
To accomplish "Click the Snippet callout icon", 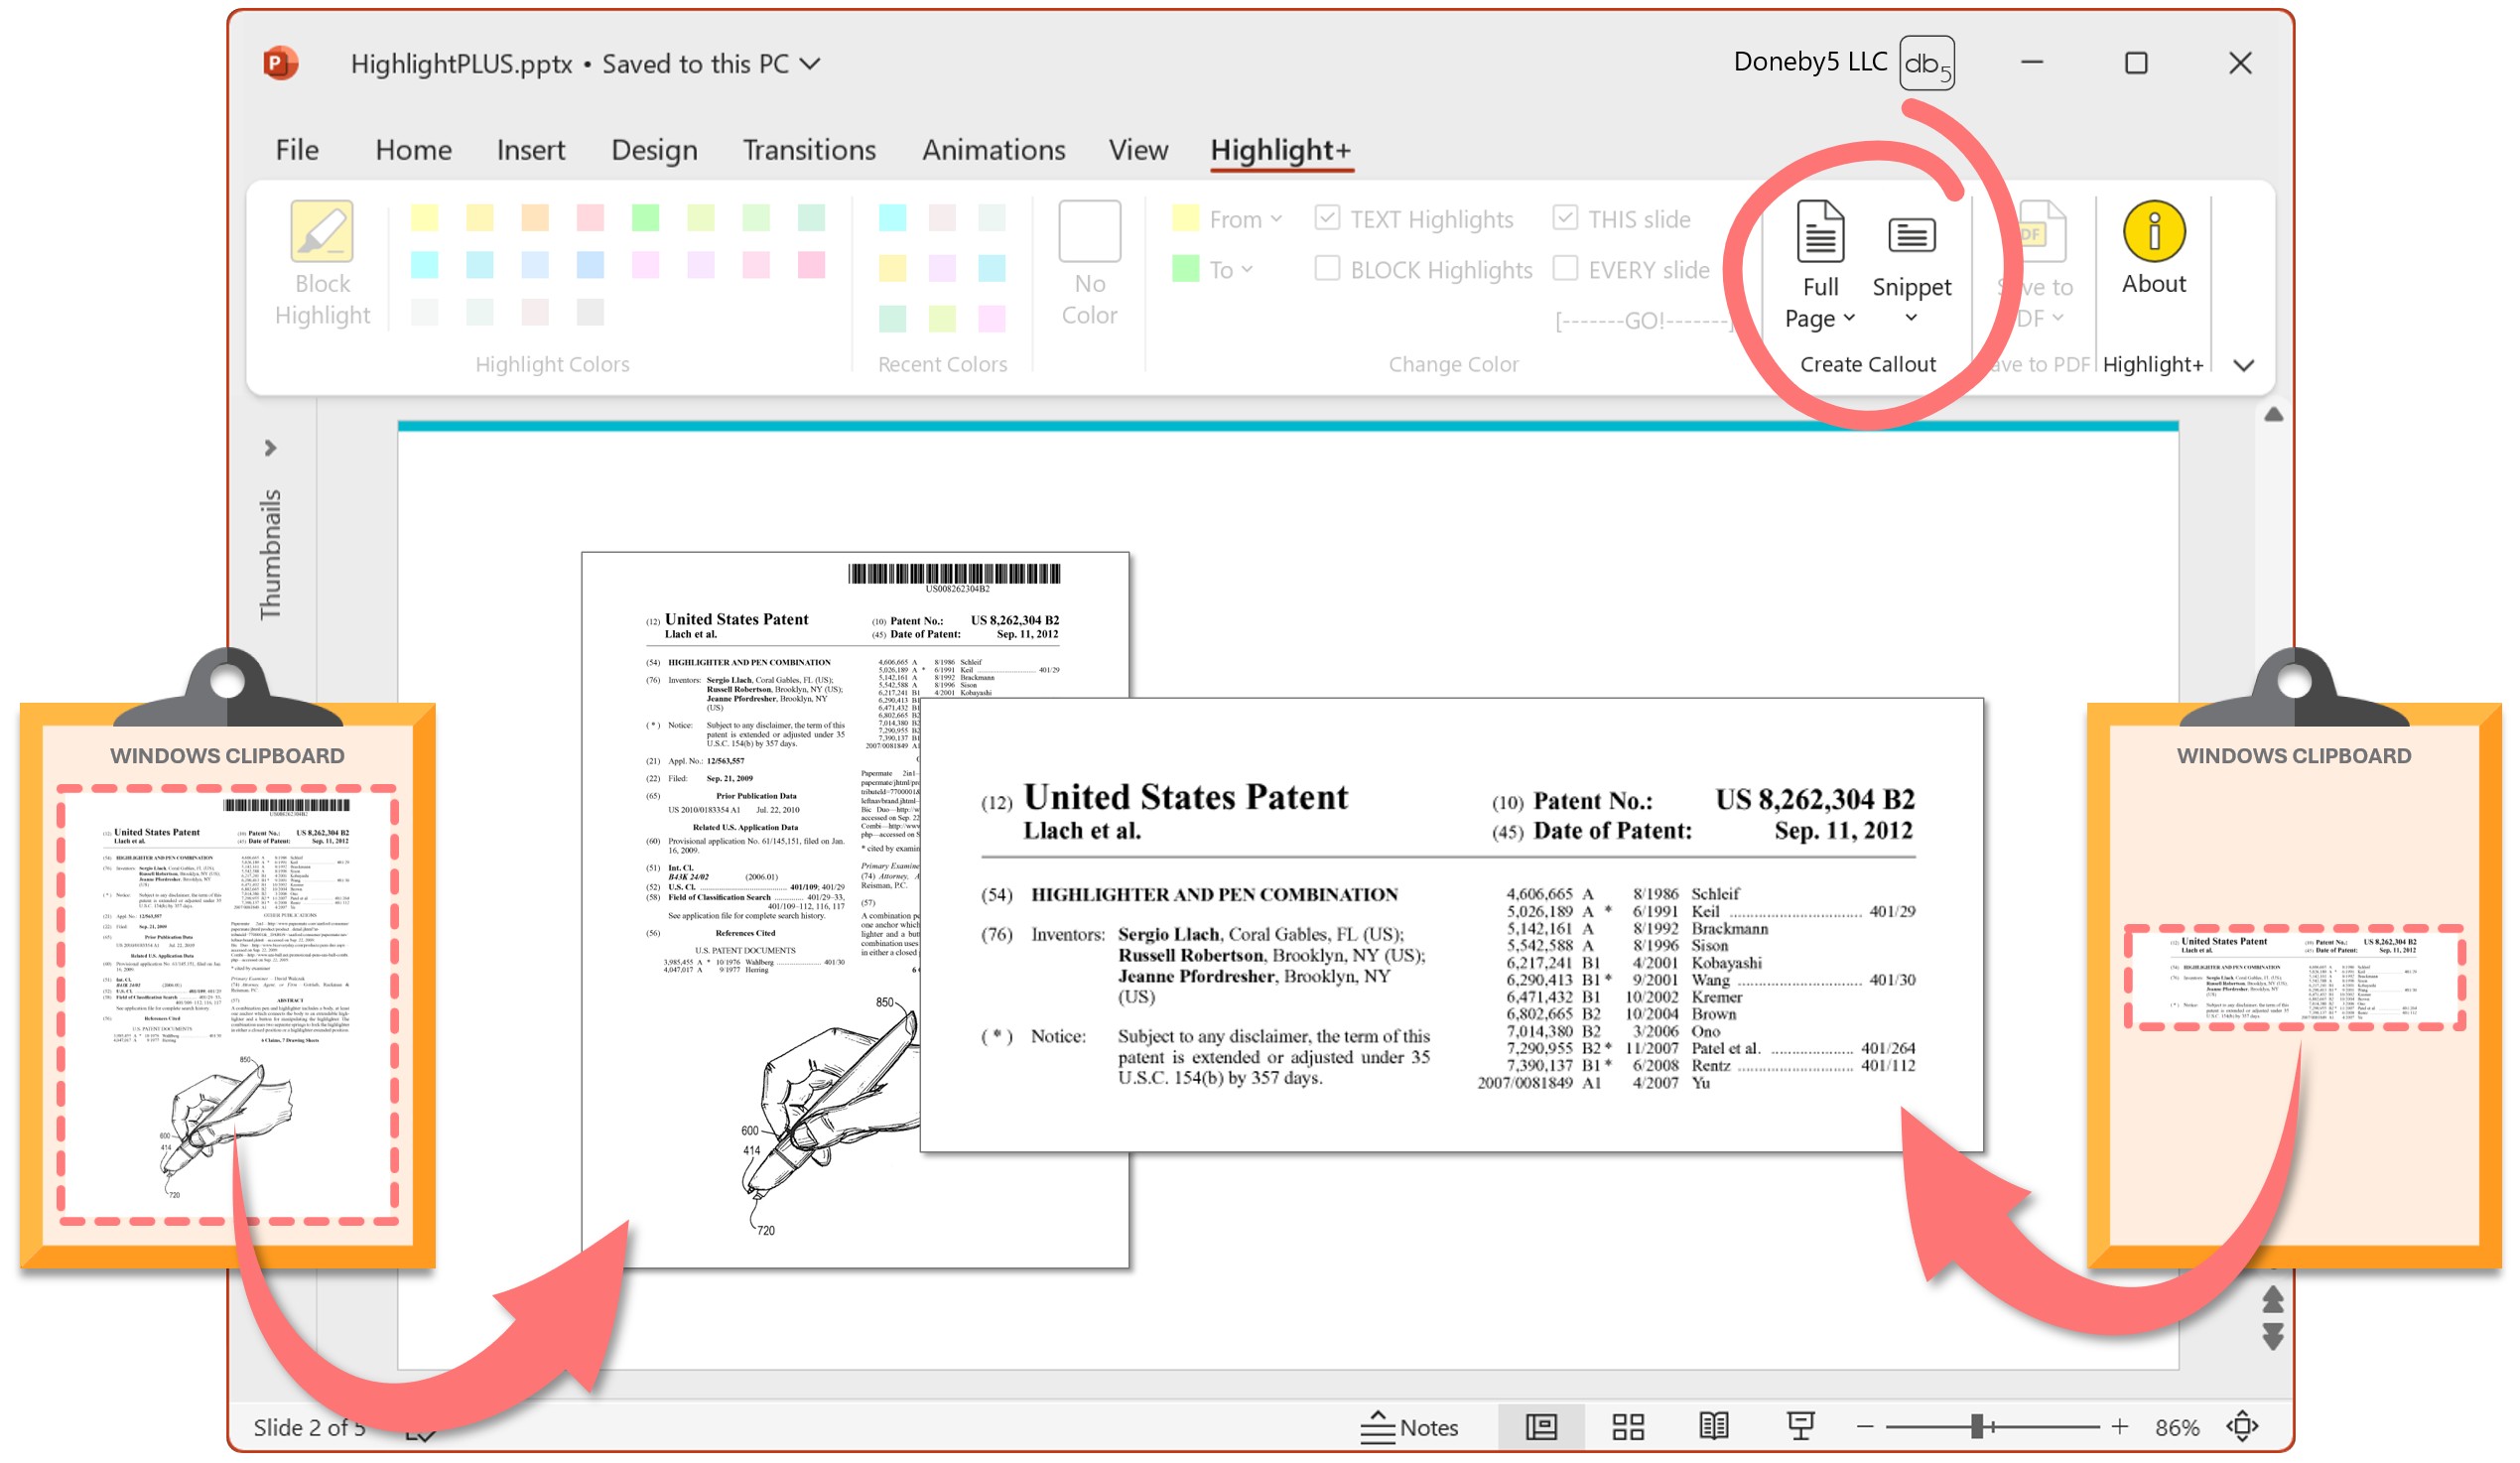I will click(x=1911, y=235).
